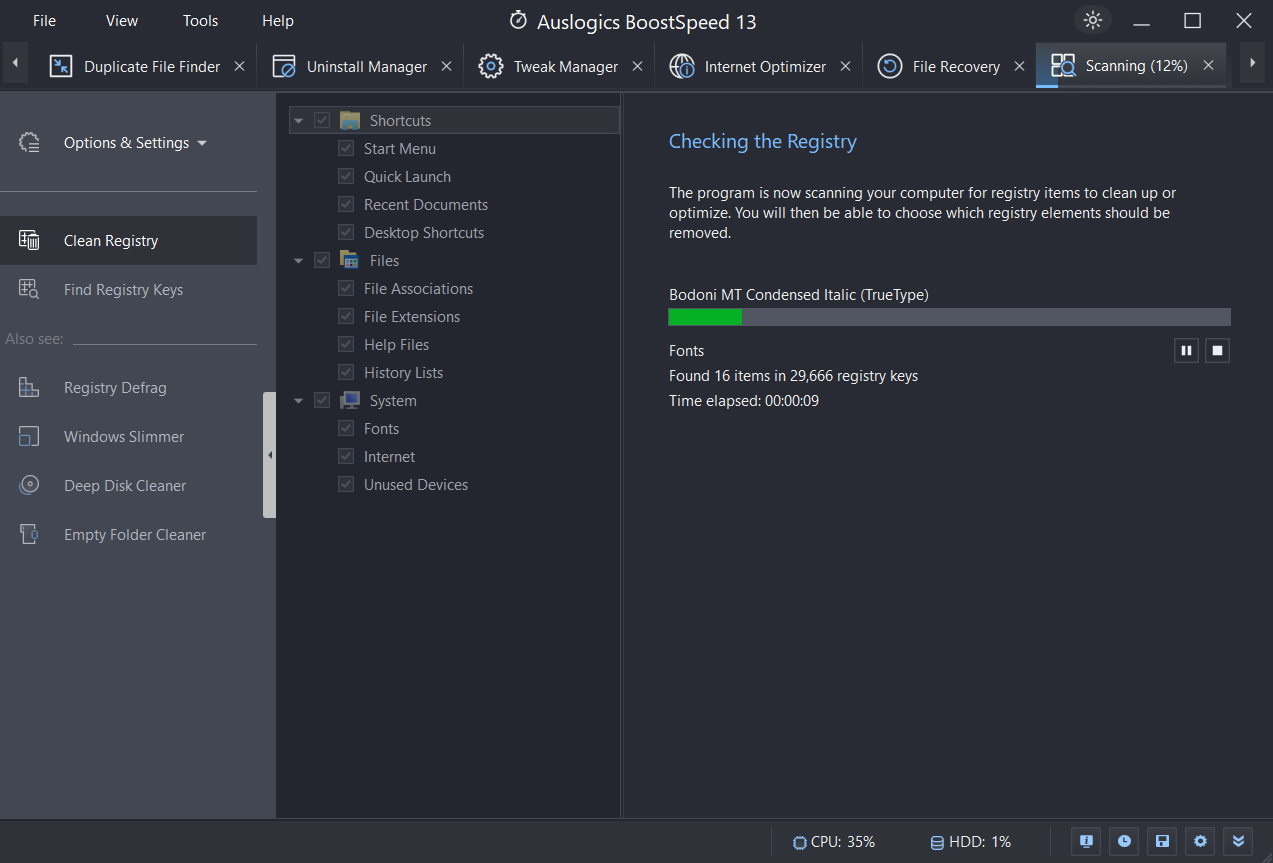Click the Empty Folder Cleaner icon

29,534
